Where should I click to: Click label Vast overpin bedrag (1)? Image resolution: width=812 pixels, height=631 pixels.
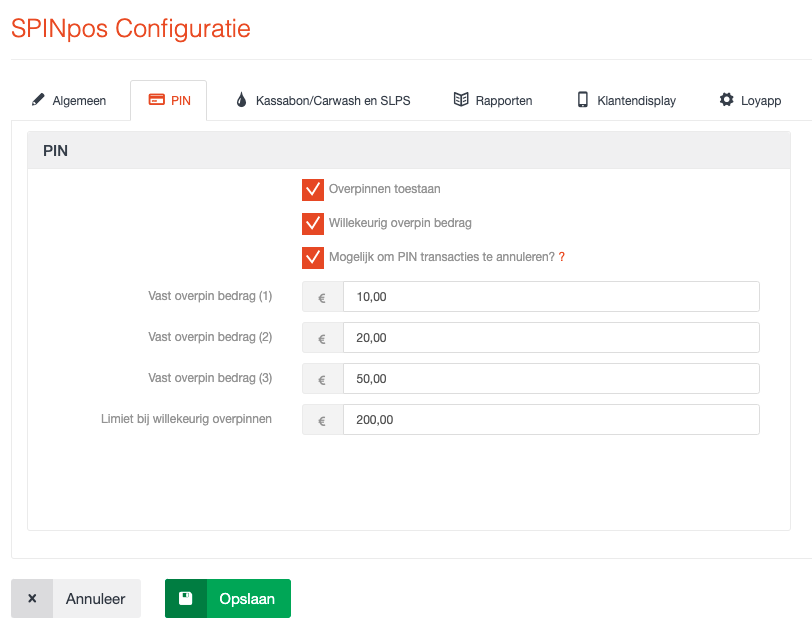point(210,296)
